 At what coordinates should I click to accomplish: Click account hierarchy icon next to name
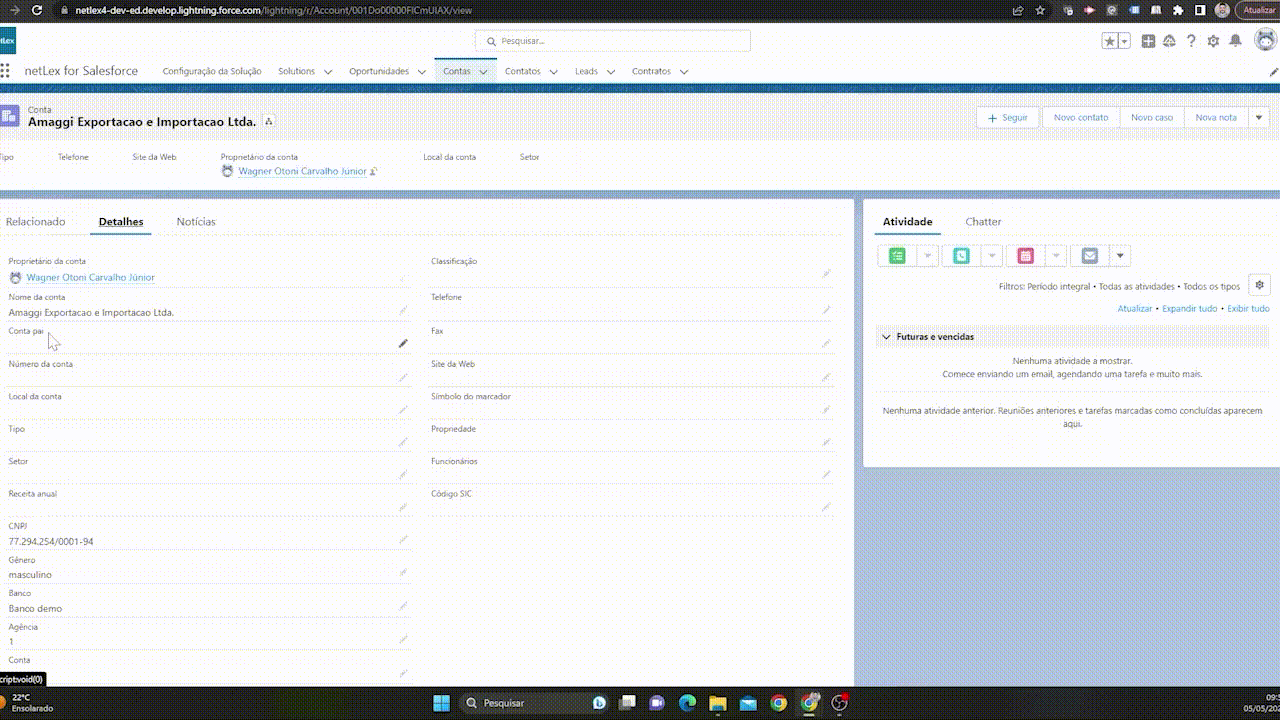(269, 121)
